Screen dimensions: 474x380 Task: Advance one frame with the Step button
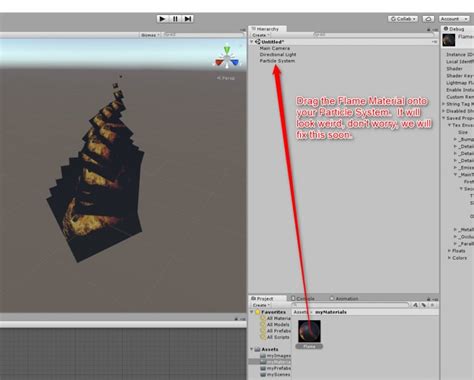click(188, 19)
